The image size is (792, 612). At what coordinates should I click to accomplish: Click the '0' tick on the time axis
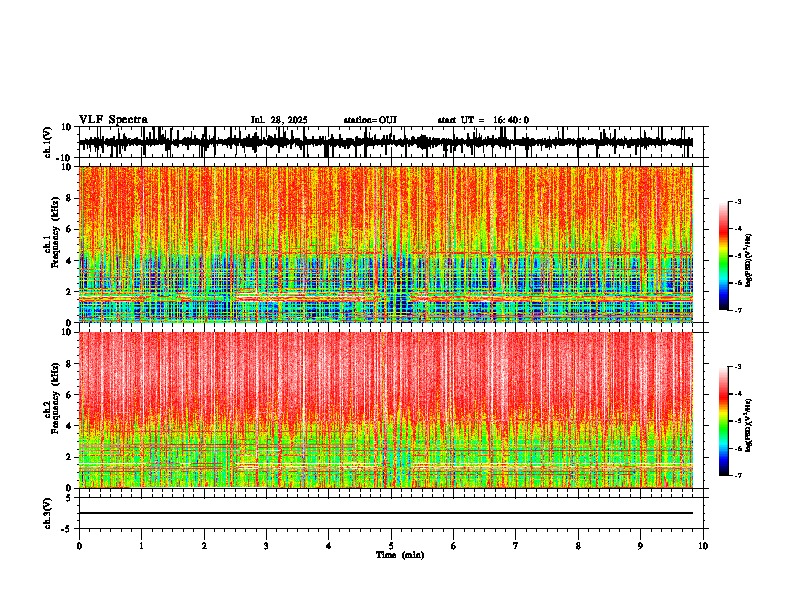(79, 546)
